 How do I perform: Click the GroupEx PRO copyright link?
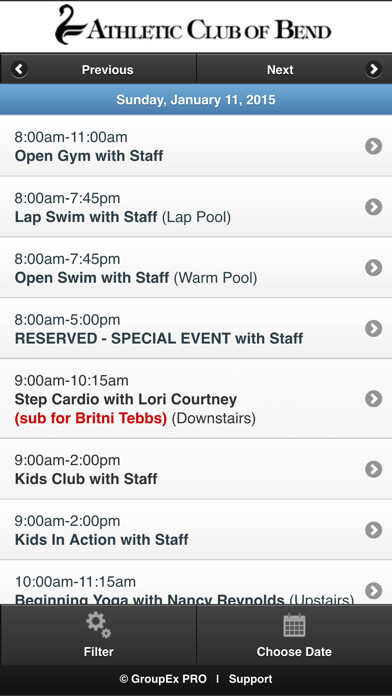pyautogui.click(x=163, y=679)
